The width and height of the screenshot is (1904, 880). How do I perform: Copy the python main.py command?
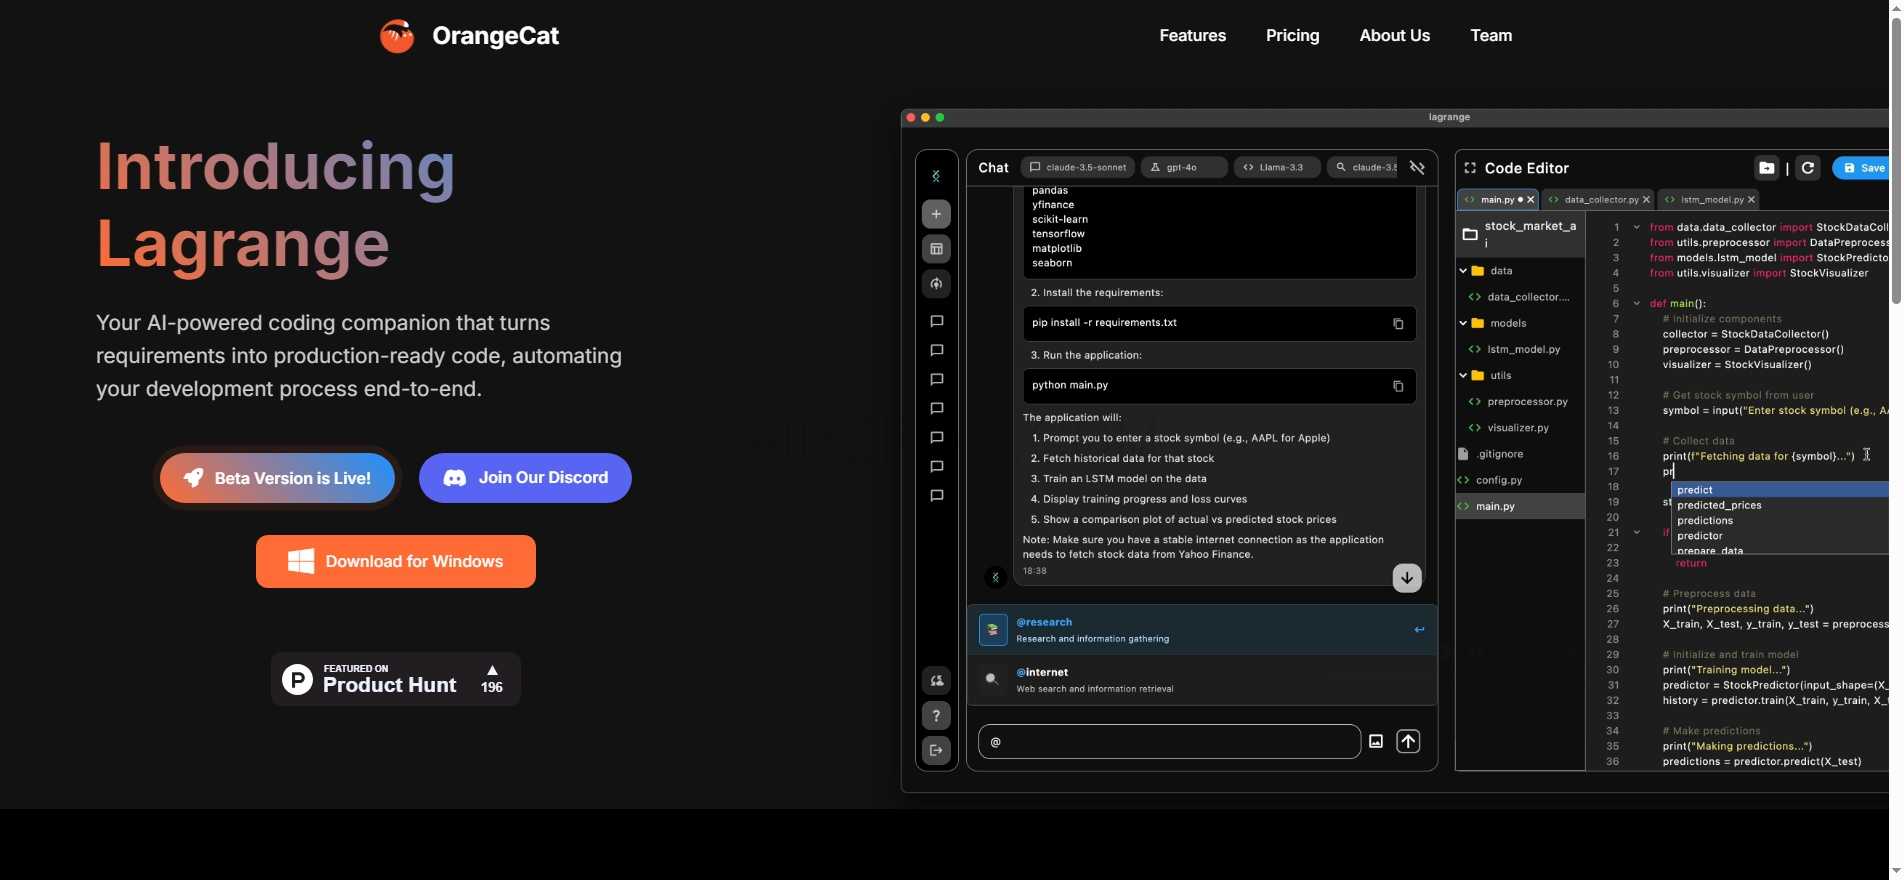tap(1398, 386)
